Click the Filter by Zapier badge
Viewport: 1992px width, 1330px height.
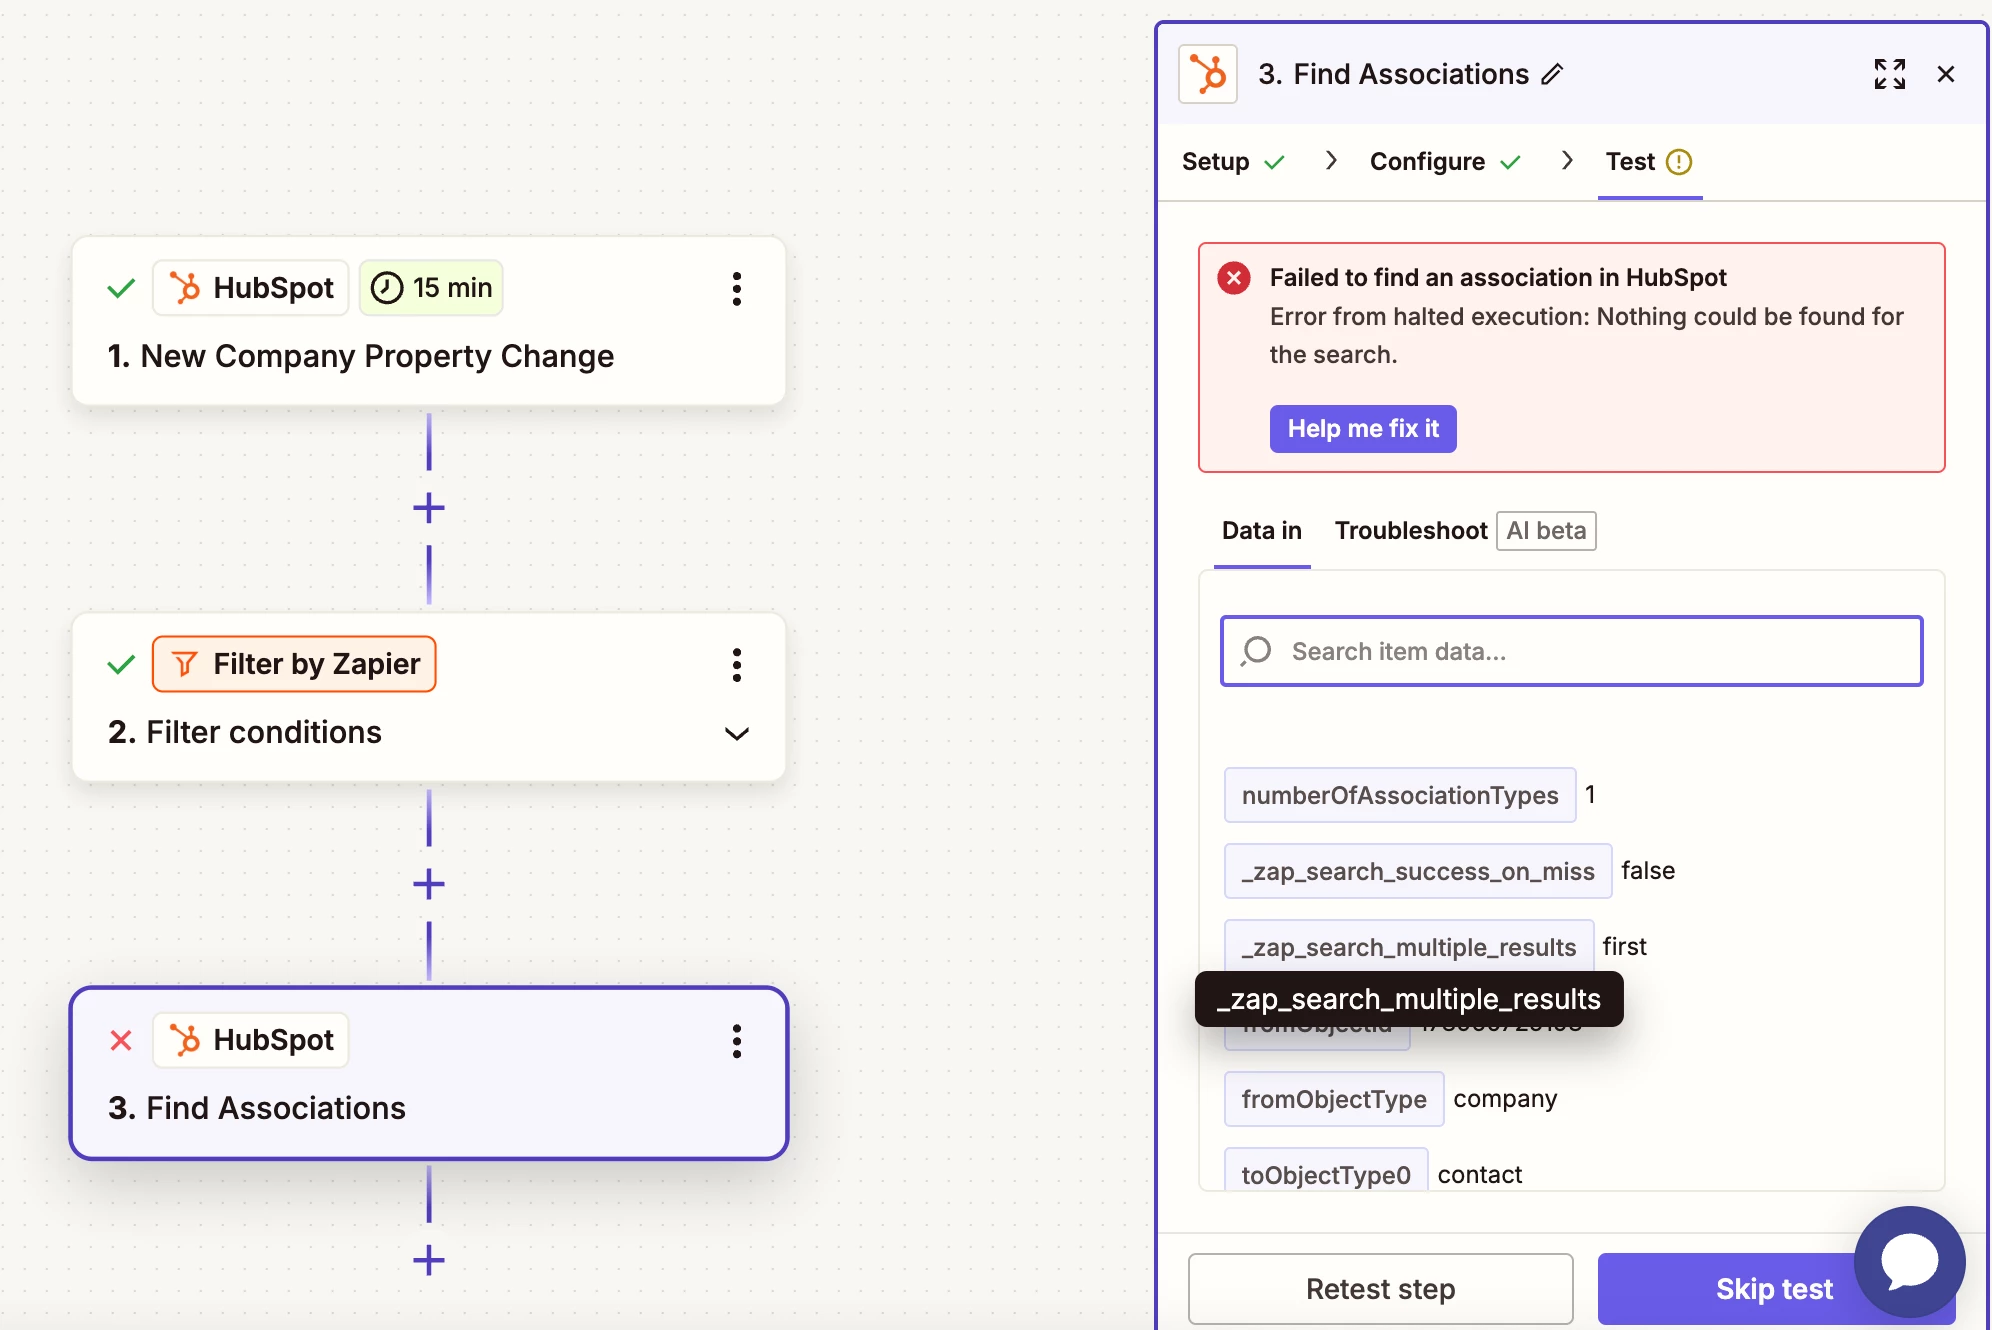(x=294, y=664)
